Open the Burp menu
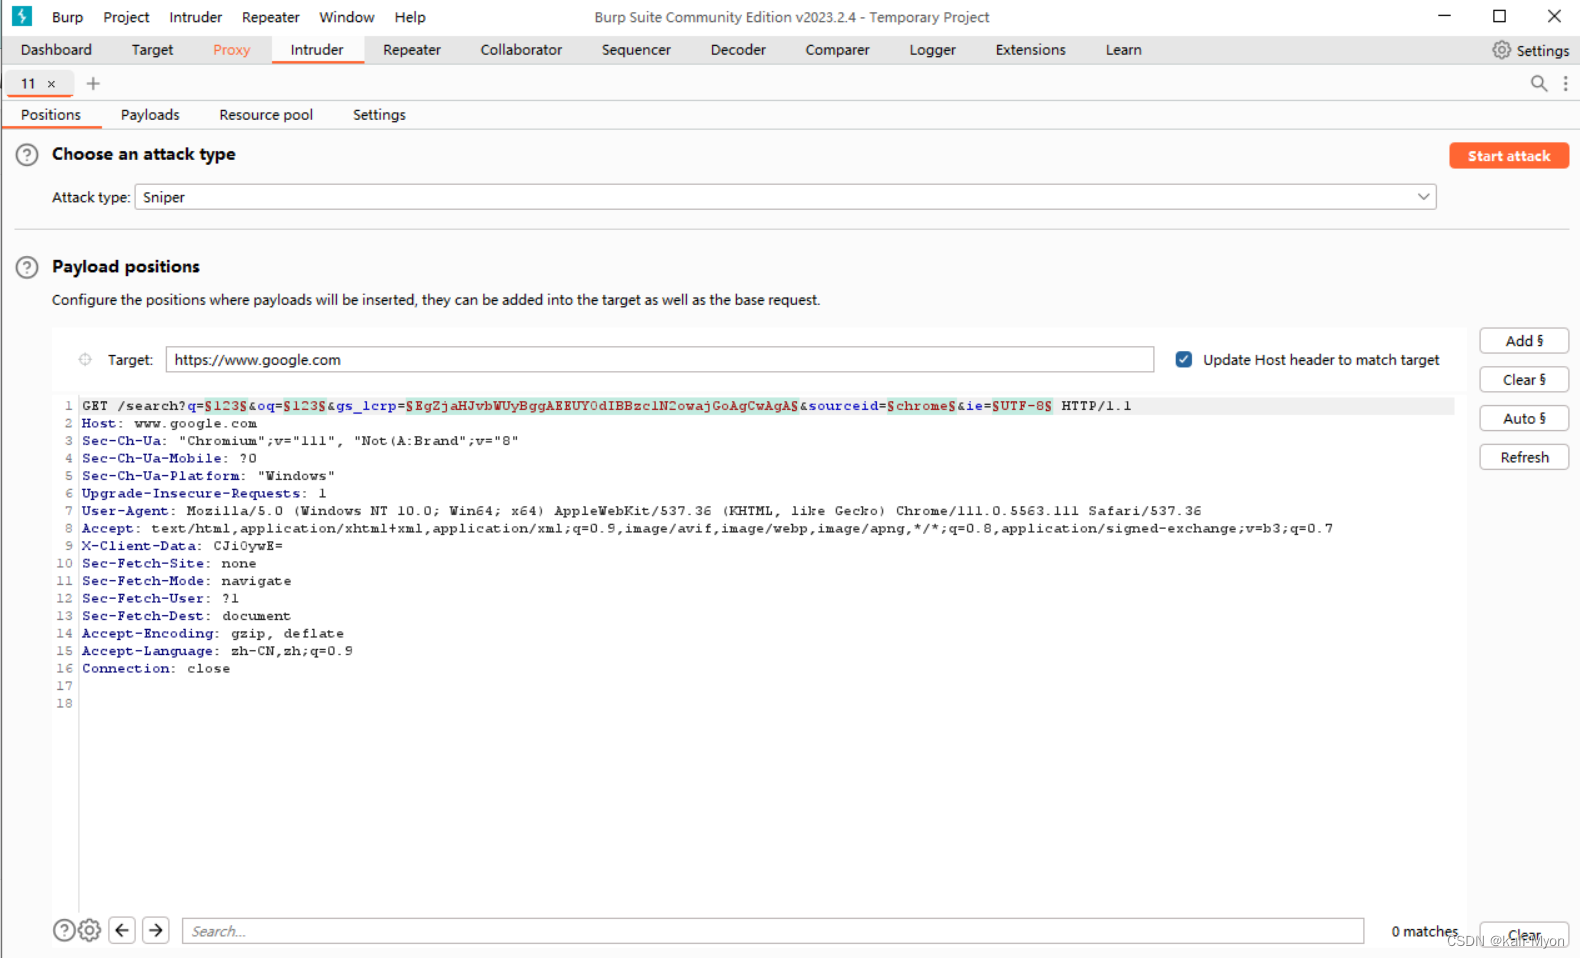Viewport: 1580px width, 958px height. [67, 17]
